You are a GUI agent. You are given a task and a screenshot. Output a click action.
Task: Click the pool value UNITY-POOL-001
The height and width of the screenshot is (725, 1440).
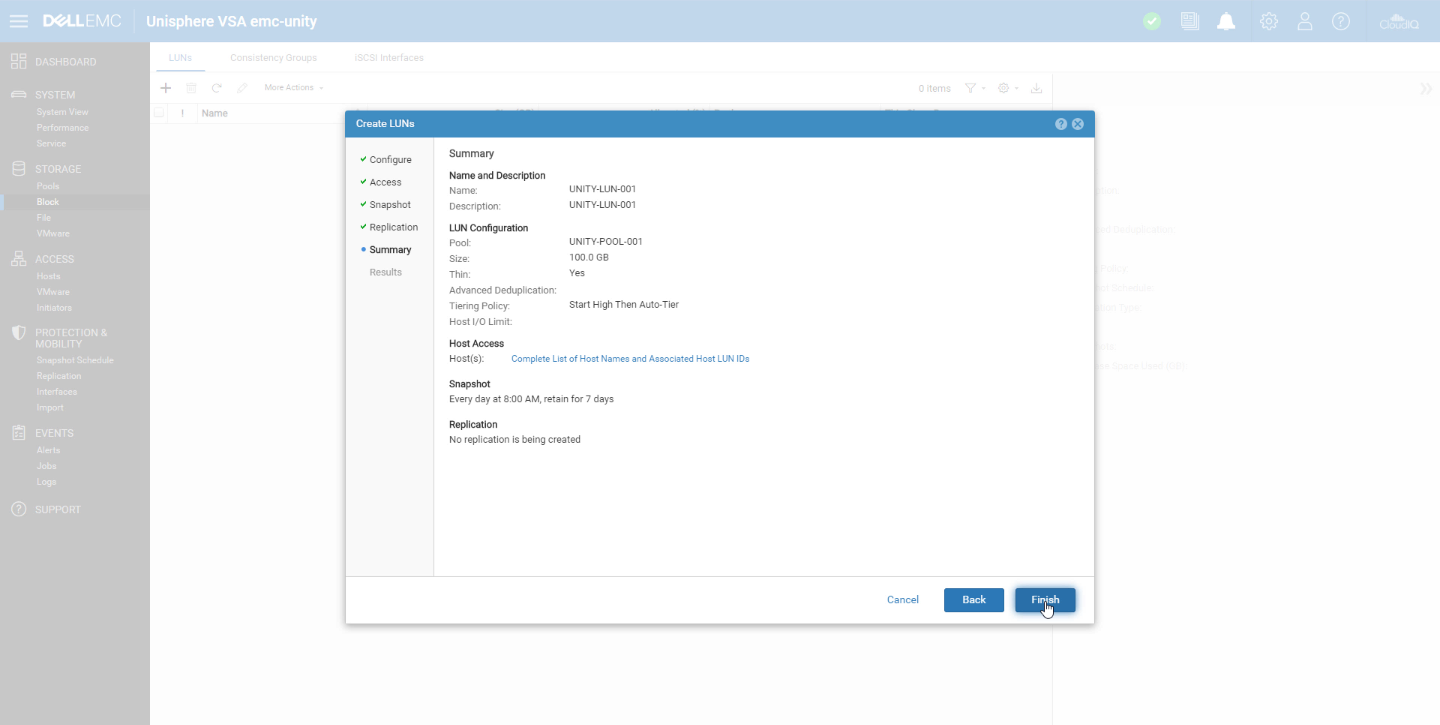pyautogui.click(x=606, y=242)
